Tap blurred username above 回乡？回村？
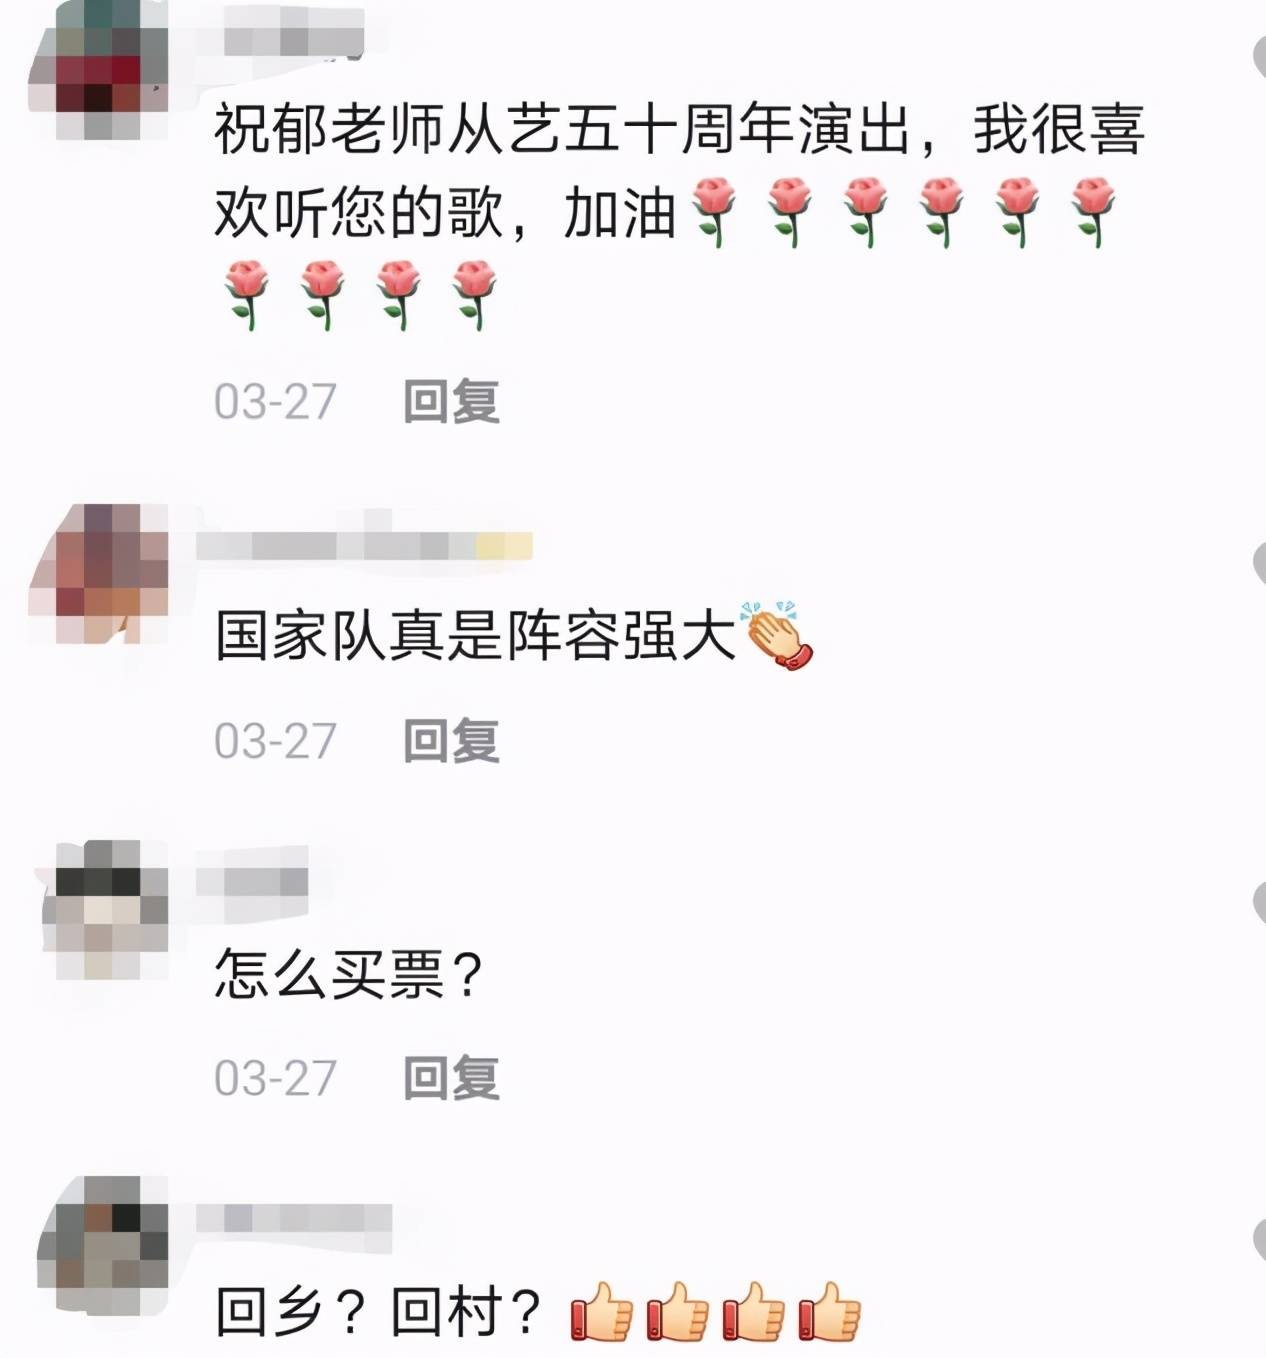This screenshot has height=1358, width=1266. (x=293, y=1218)
